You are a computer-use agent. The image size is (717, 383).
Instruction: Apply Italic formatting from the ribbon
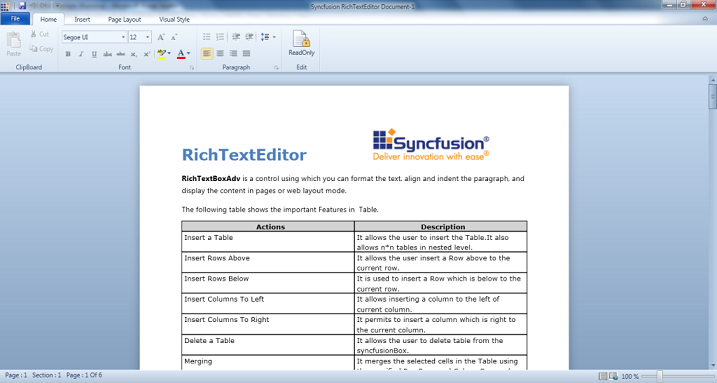coord(81,54)
